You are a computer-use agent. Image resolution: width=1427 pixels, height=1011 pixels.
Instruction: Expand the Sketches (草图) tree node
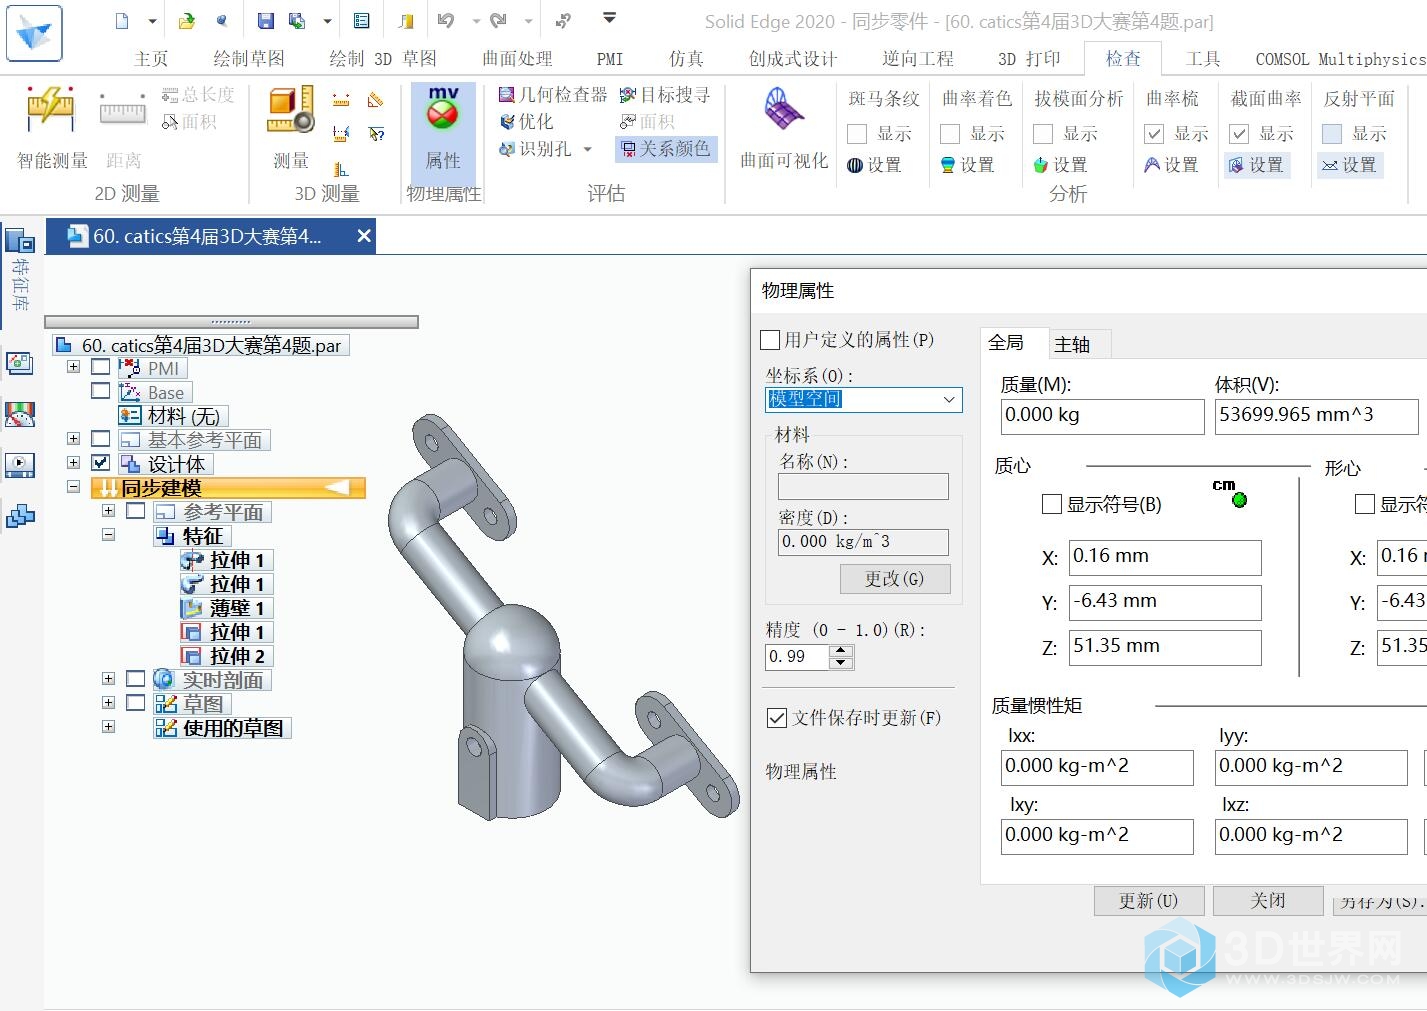click(108, 703)
